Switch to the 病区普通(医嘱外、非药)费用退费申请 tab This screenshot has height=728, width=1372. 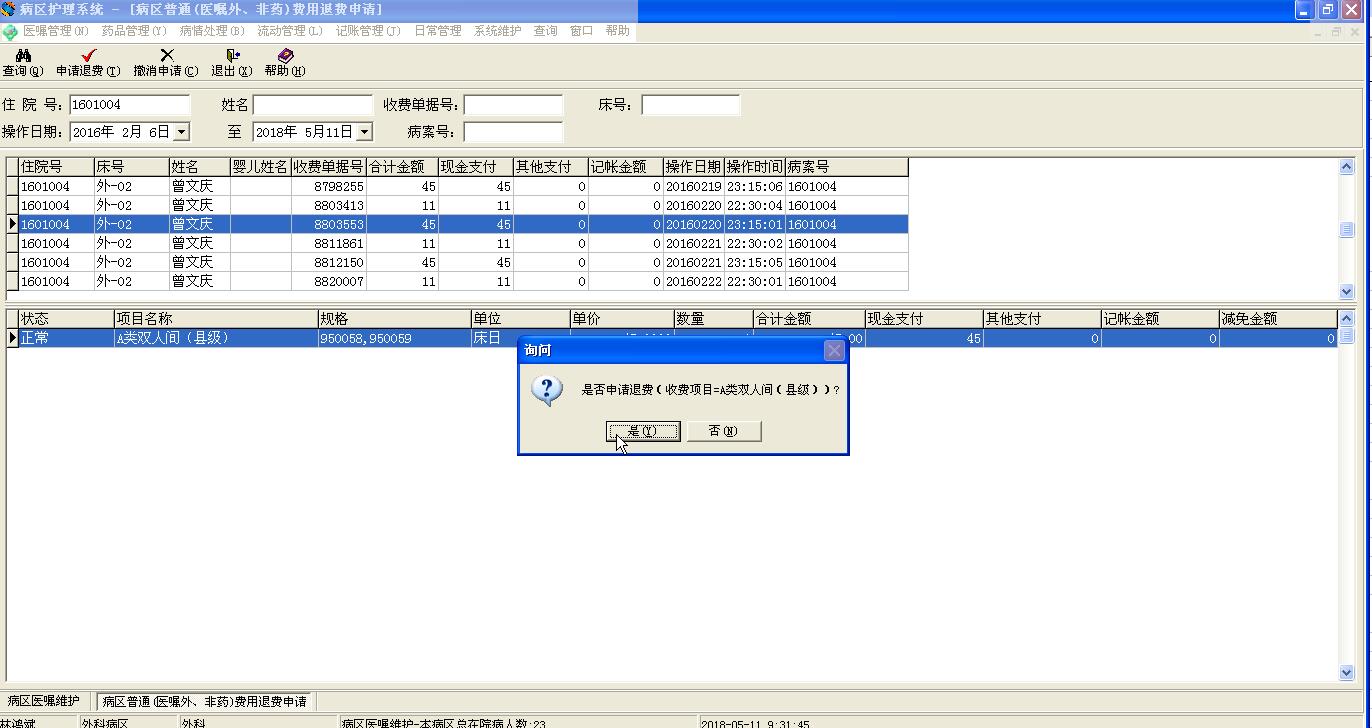(x=205, y=701)
